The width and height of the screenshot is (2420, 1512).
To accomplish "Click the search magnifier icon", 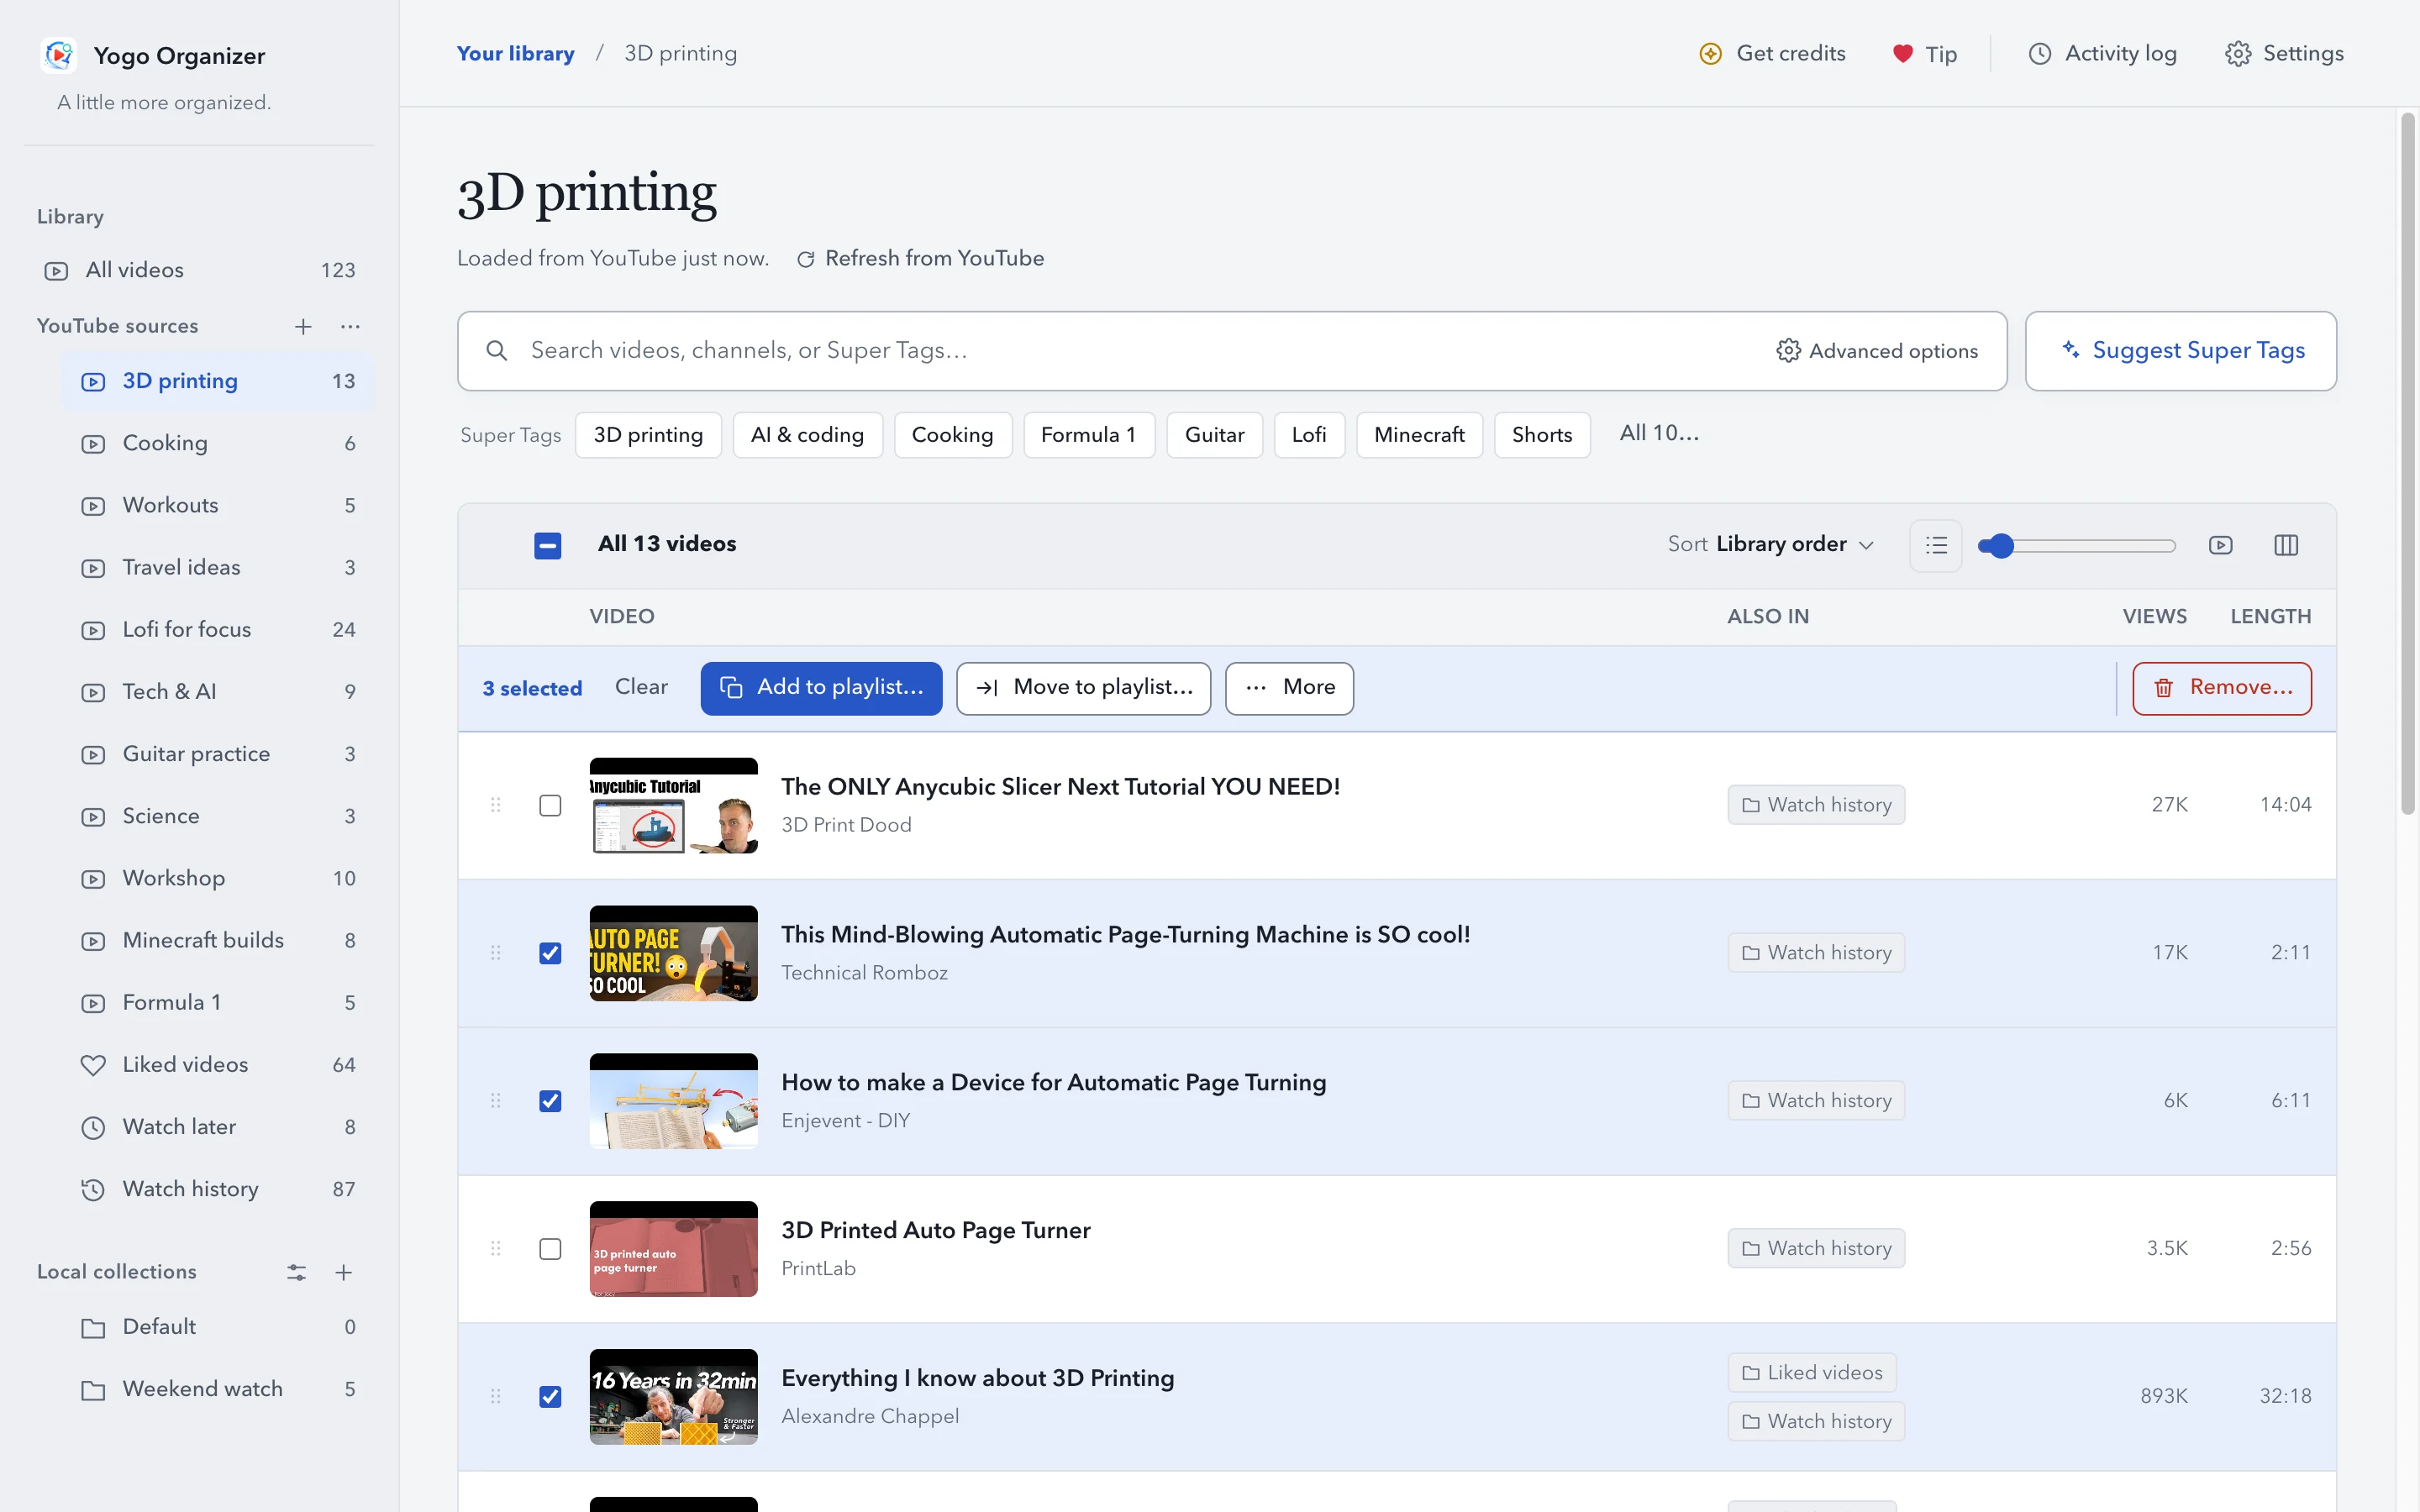I will point(496,351).
